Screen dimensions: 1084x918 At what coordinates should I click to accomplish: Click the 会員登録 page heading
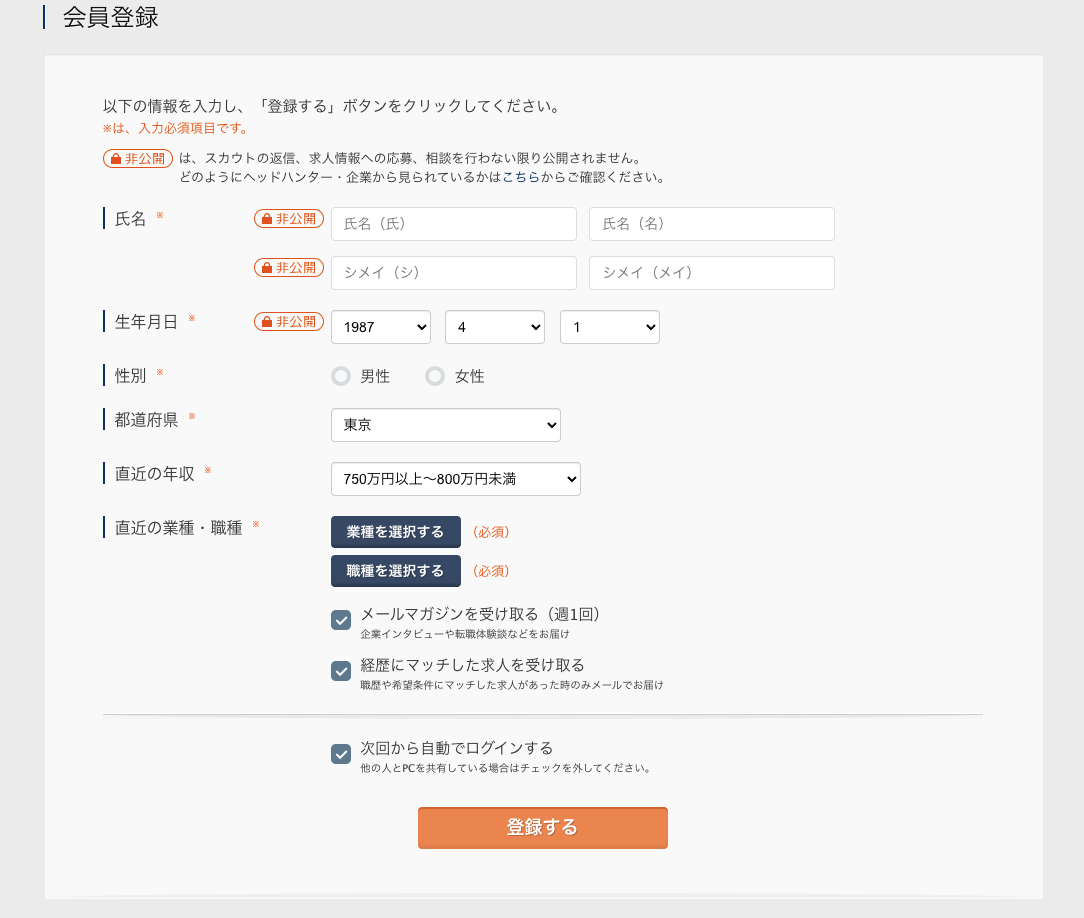111,17
